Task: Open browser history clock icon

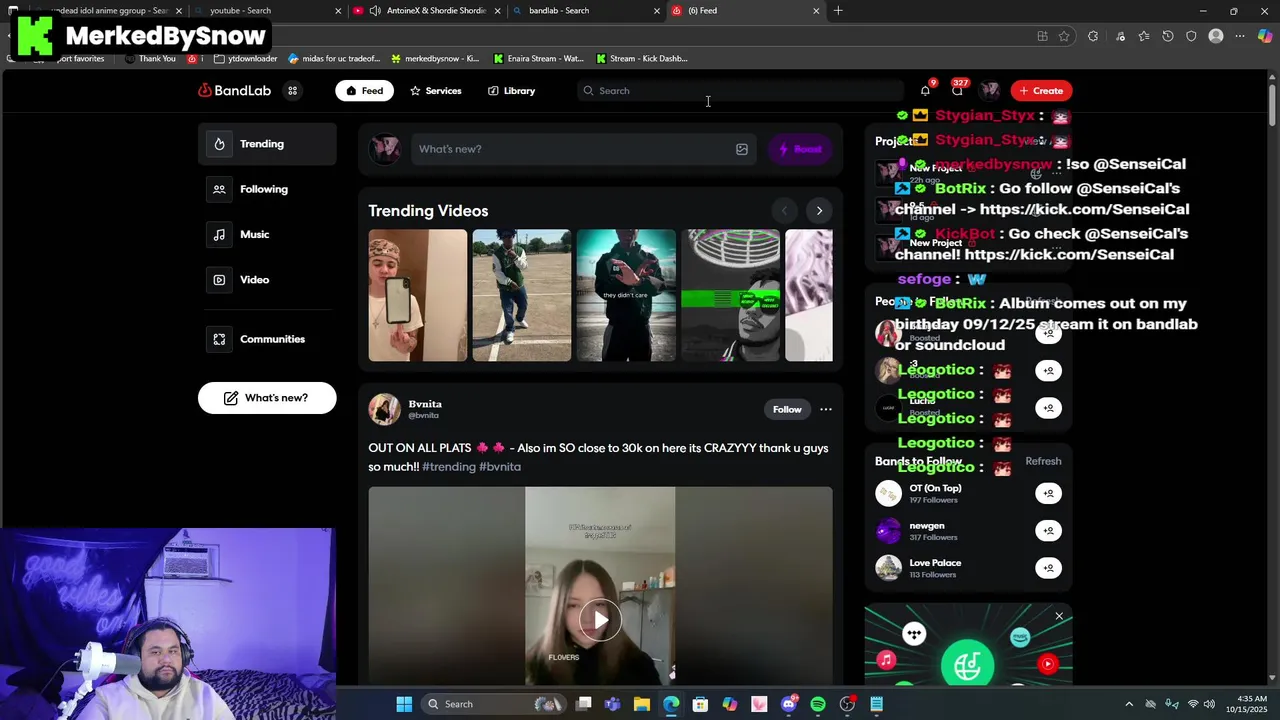Action: pyautogui.click(x=1168, y=36)
